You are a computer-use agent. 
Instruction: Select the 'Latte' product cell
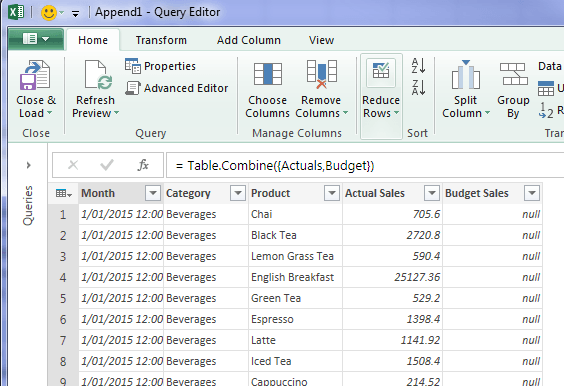[295, 340]
